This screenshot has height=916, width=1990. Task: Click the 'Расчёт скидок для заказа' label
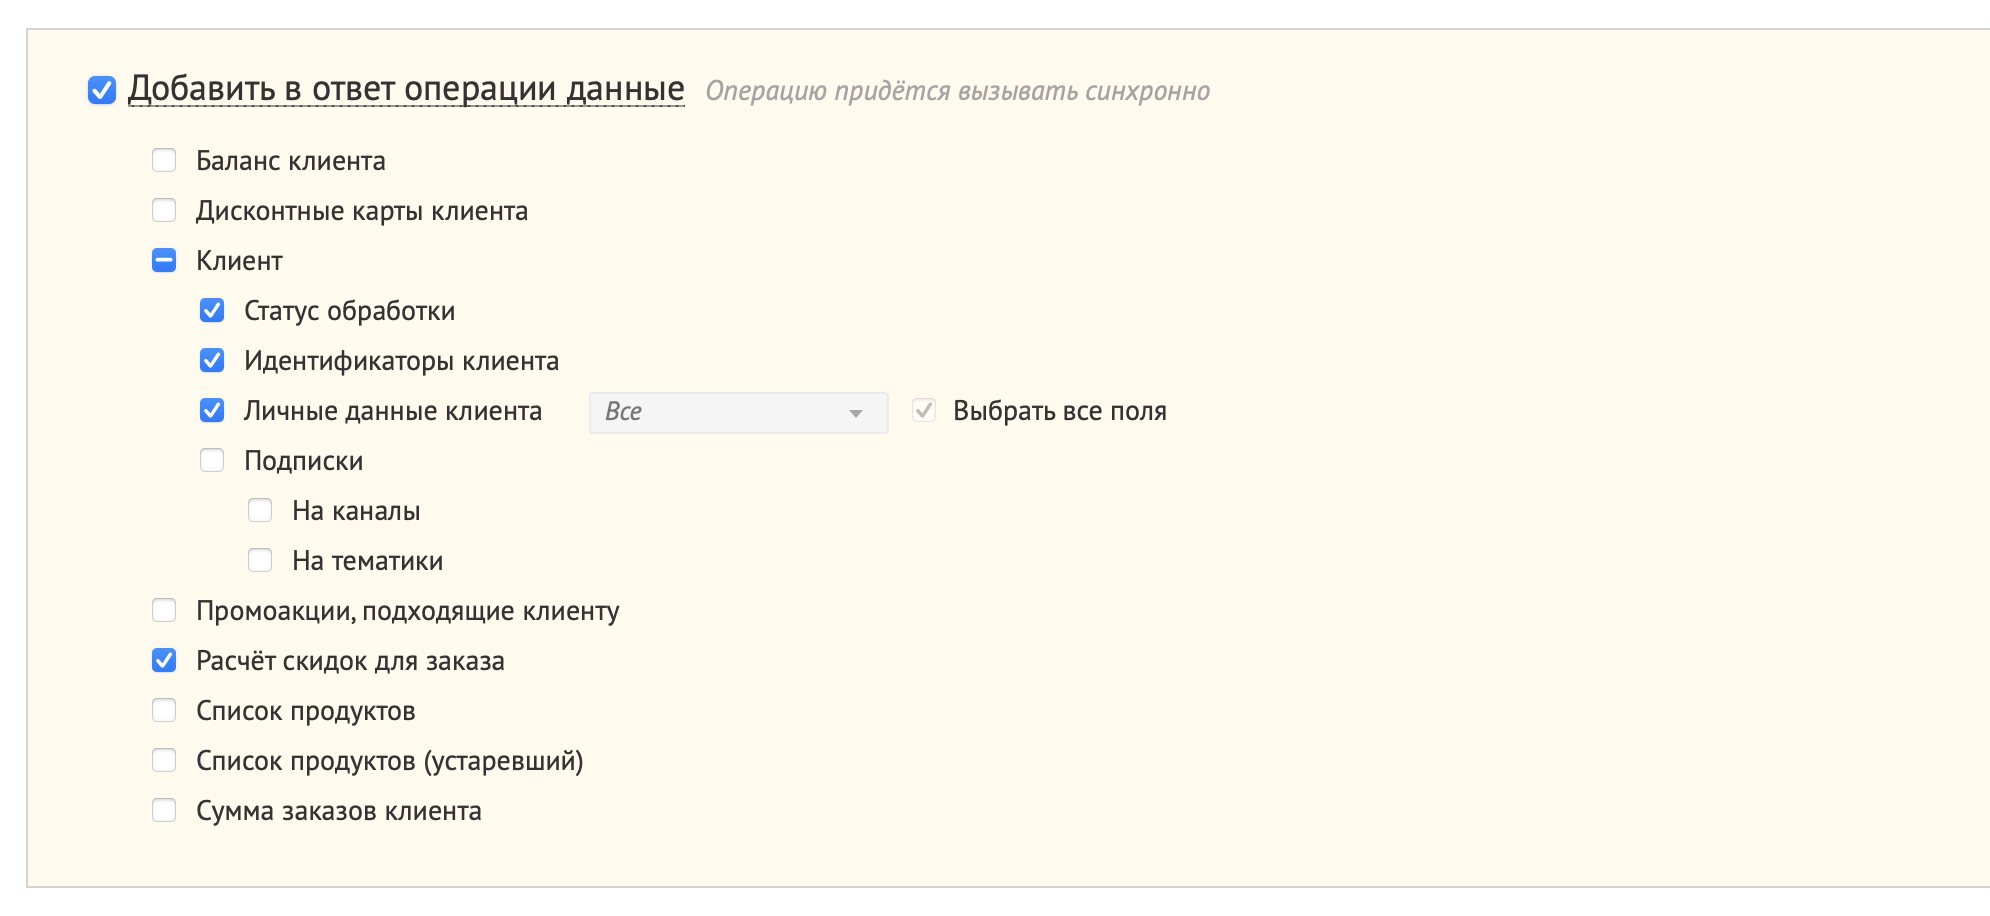350,661
